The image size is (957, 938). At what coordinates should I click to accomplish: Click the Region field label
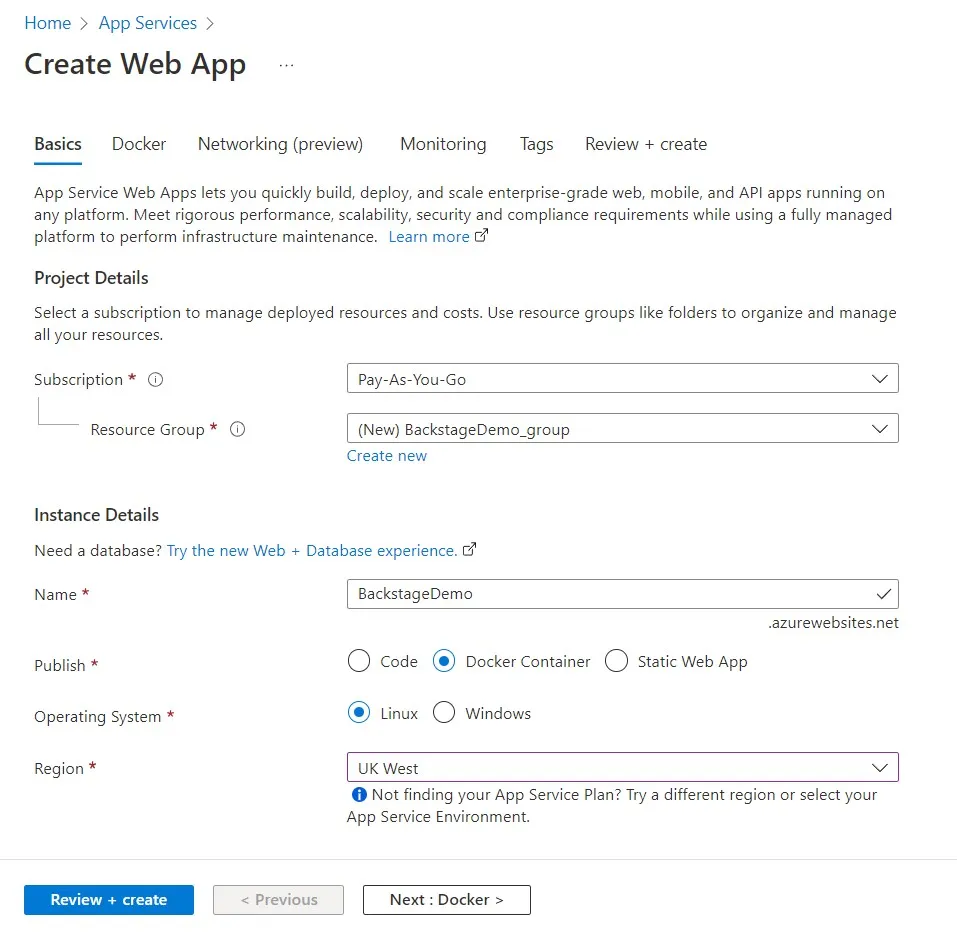pos(59,768)
